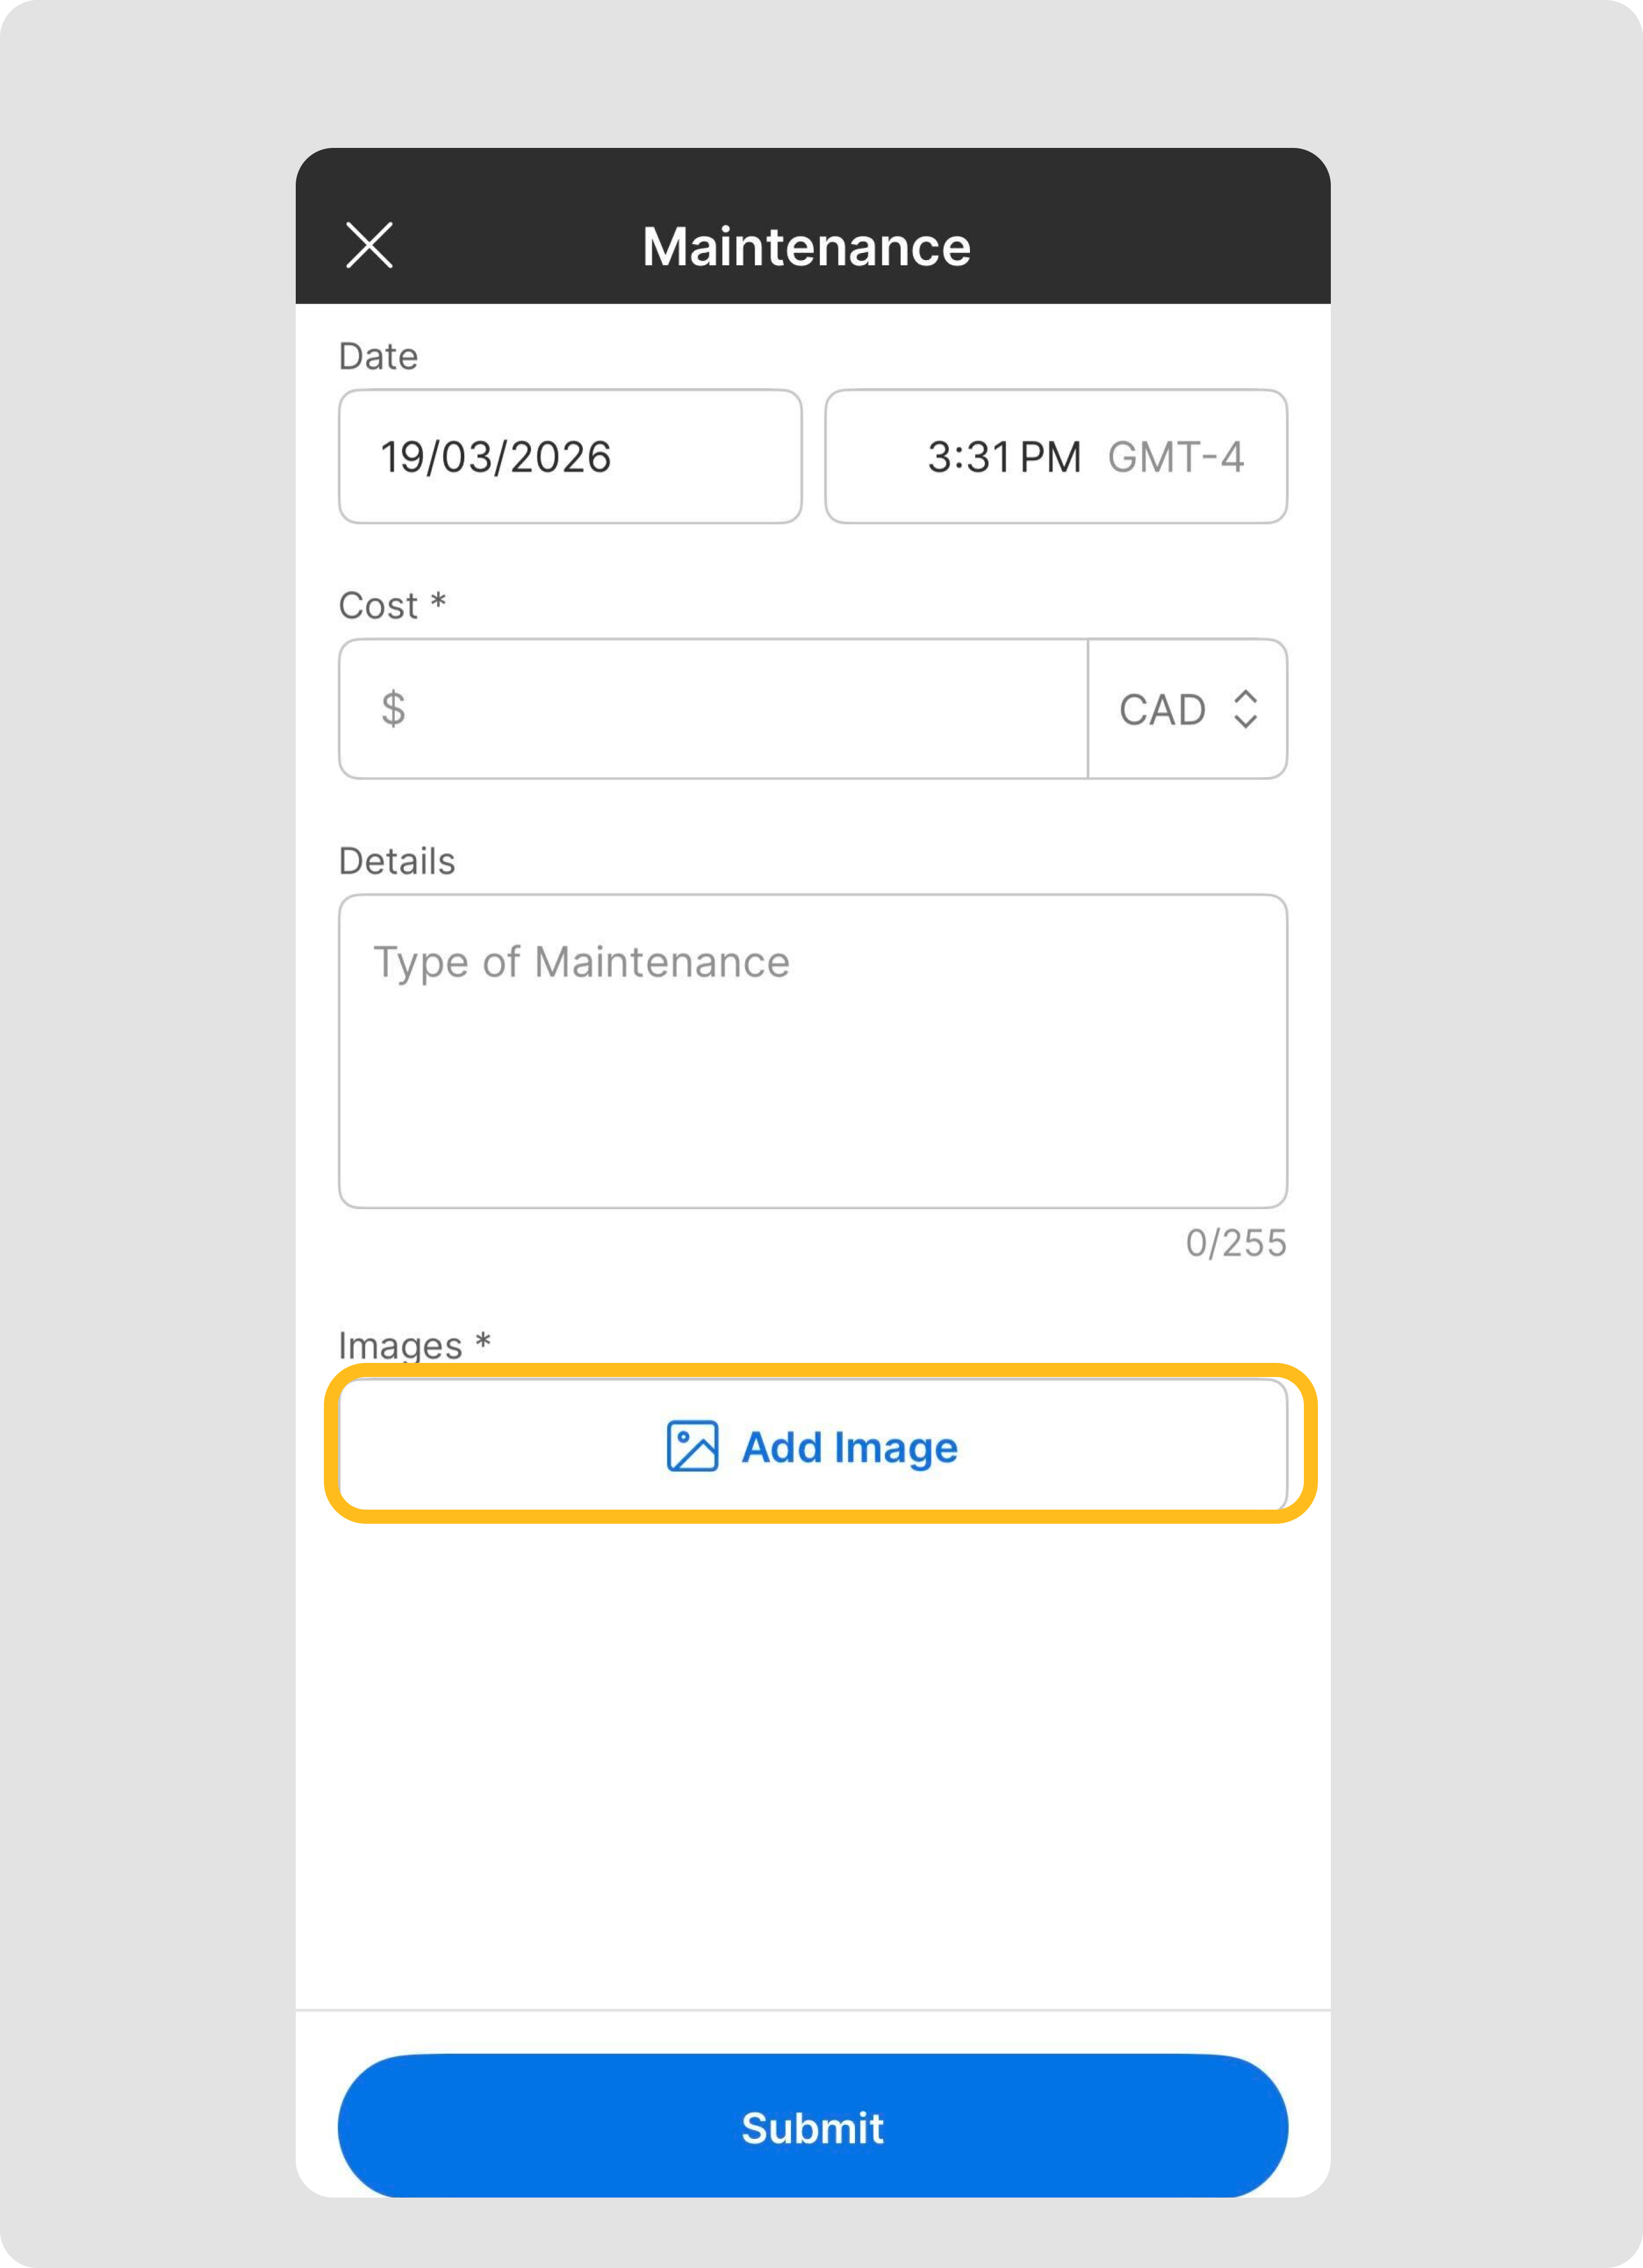Click the dark header bar right of title
Image resolution: width=1643 pixels, height=2268 pixels.
[x=1150, y=245]
